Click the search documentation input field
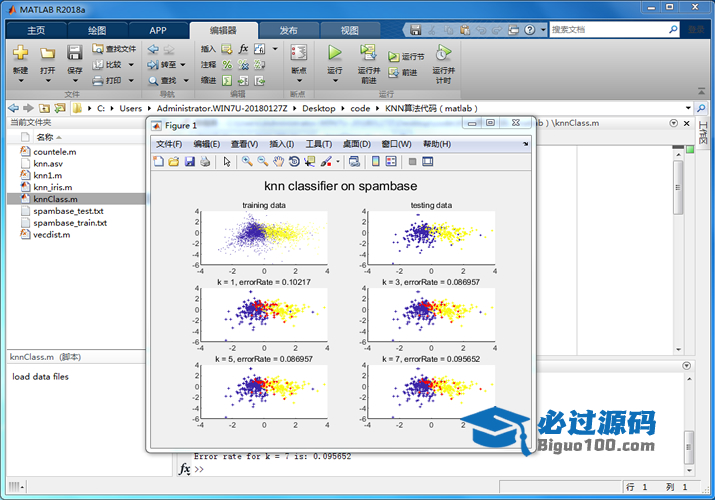 [x=609, y=30]
